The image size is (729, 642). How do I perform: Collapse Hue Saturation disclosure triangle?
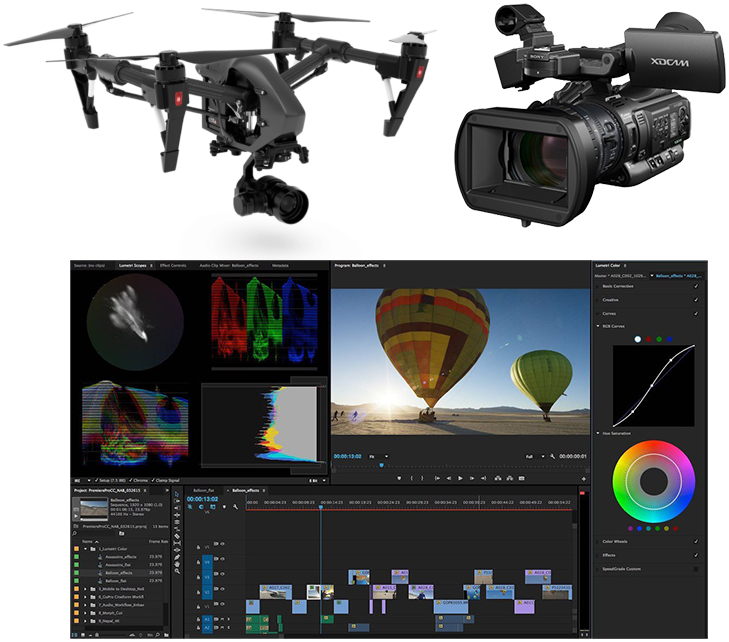coord(598,433)
